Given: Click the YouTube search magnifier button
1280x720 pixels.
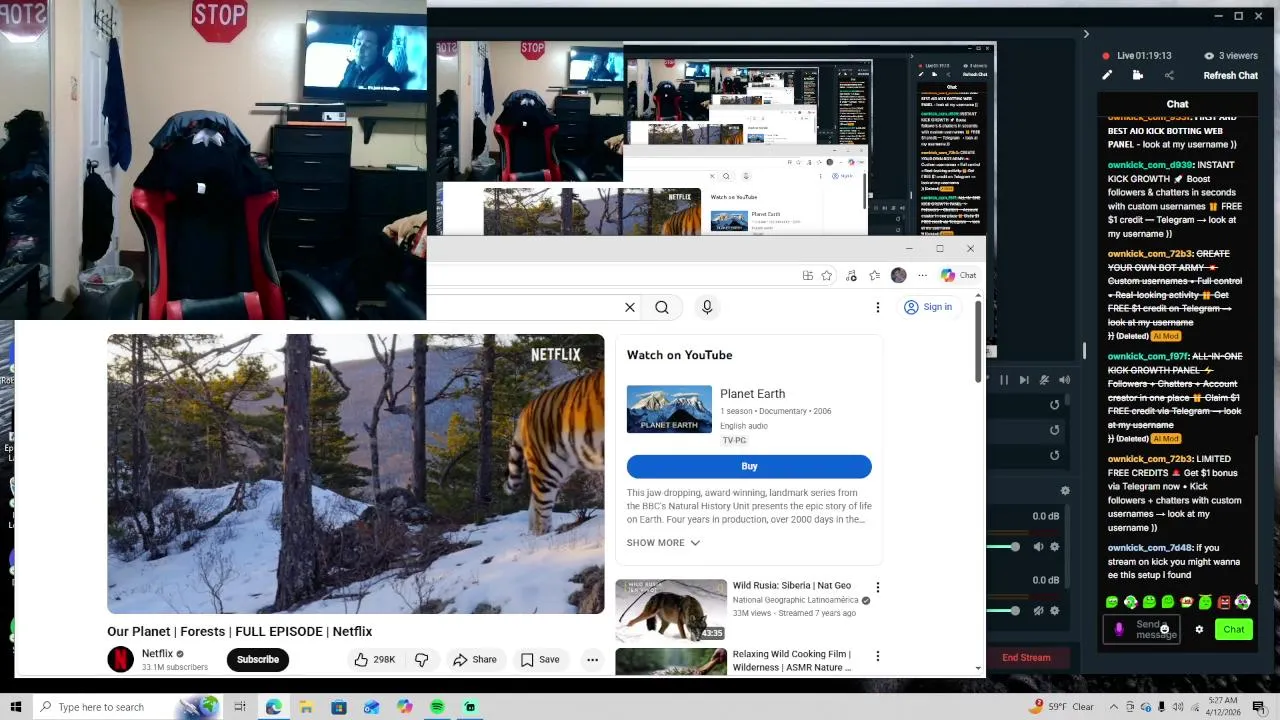Looking at the screenshot, I should [662, 308].
